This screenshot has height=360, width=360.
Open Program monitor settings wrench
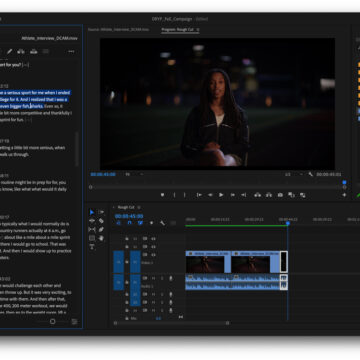point(311,174)
